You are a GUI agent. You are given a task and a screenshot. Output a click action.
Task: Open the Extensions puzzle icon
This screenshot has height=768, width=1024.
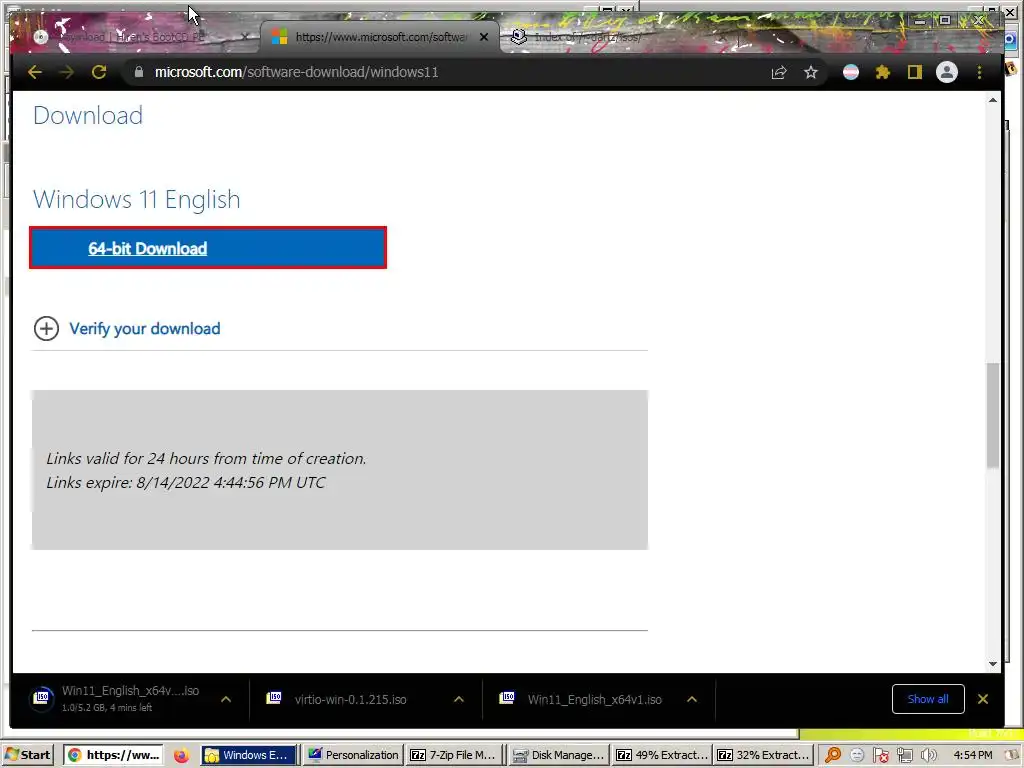click(883, 72)
